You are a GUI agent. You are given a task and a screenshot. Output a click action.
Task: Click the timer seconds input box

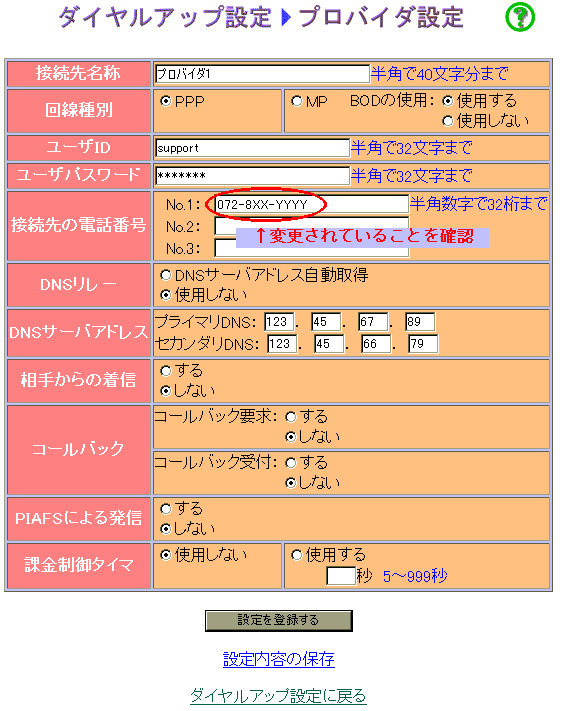[341, 576]
